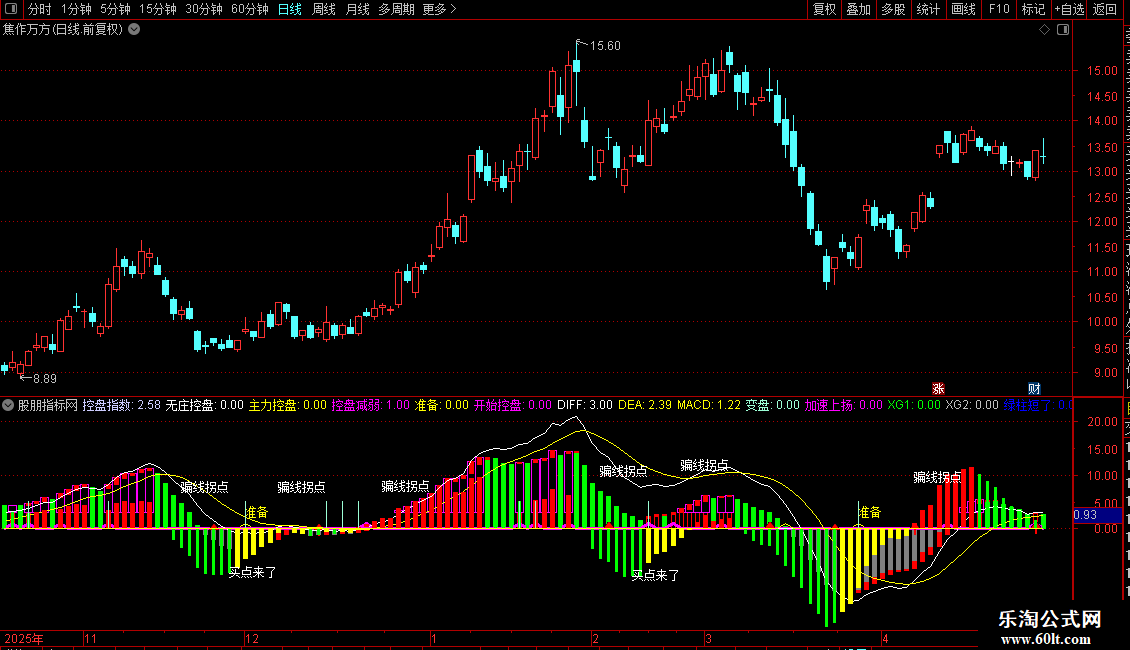Click the 股朋指标网 indicator name
The height and width of the screenshot is (650, 1130).
tap(48, 405)
